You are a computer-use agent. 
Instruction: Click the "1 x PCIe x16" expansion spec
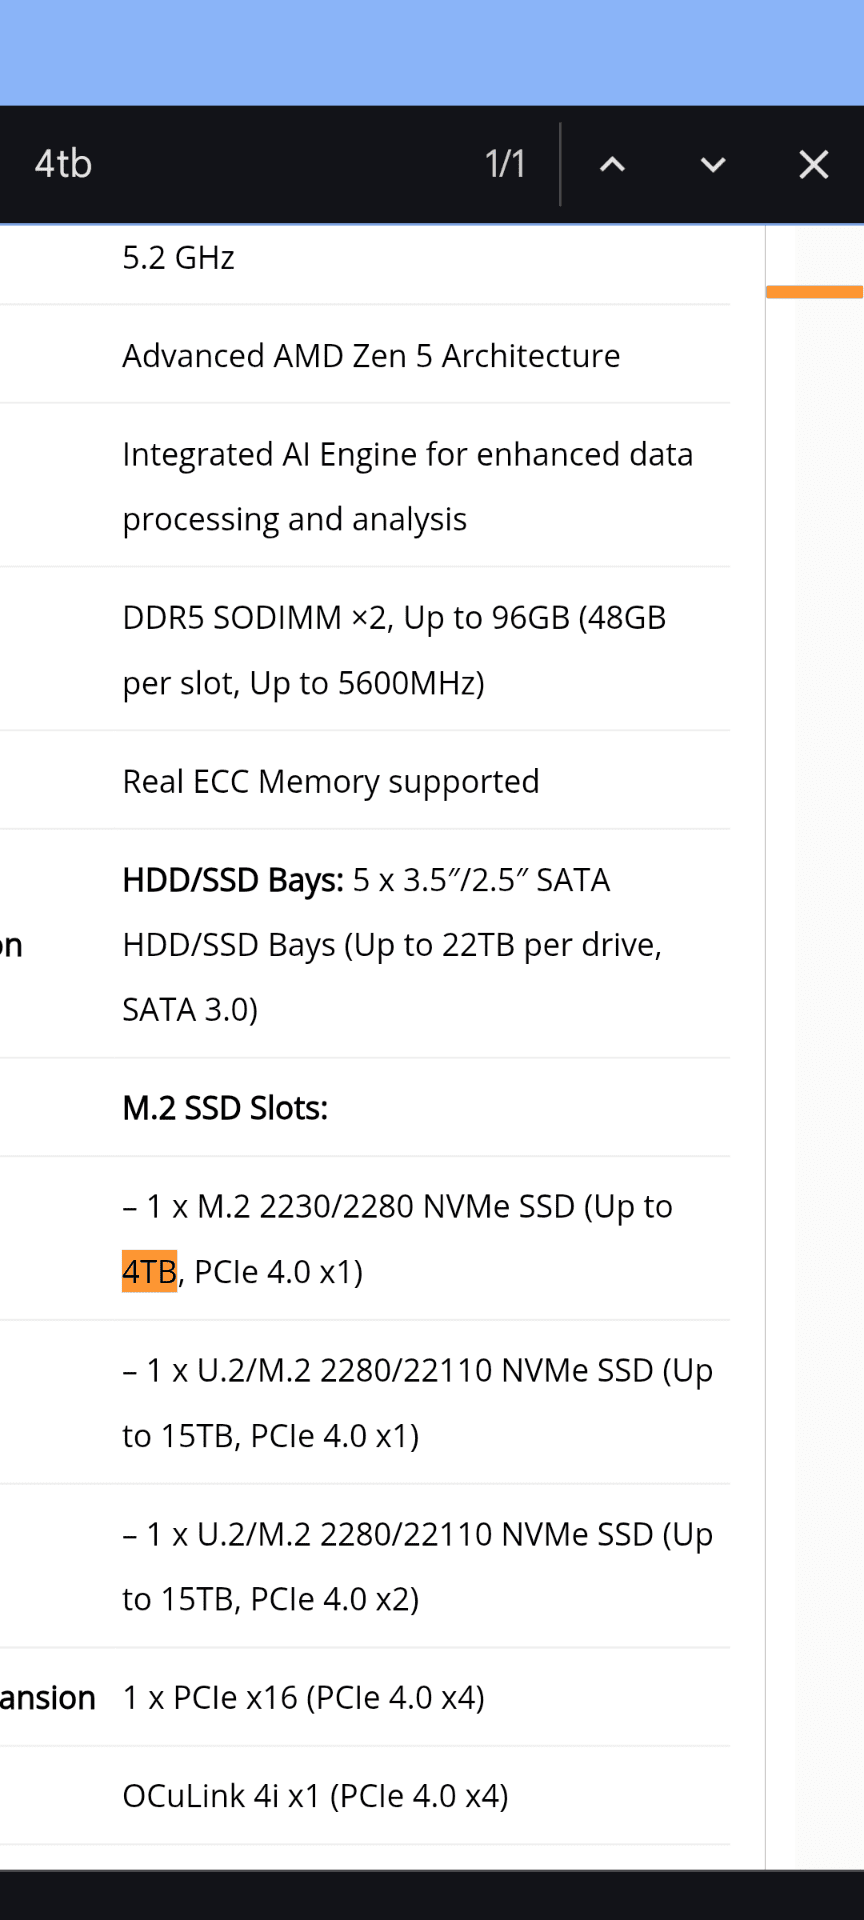[x=303, y=1698]
